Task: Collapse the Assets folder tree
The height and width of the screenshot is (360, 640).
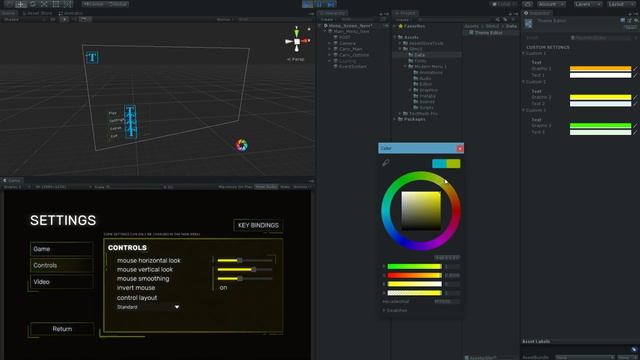Action: pyautogui.click(x=395, y=38)
